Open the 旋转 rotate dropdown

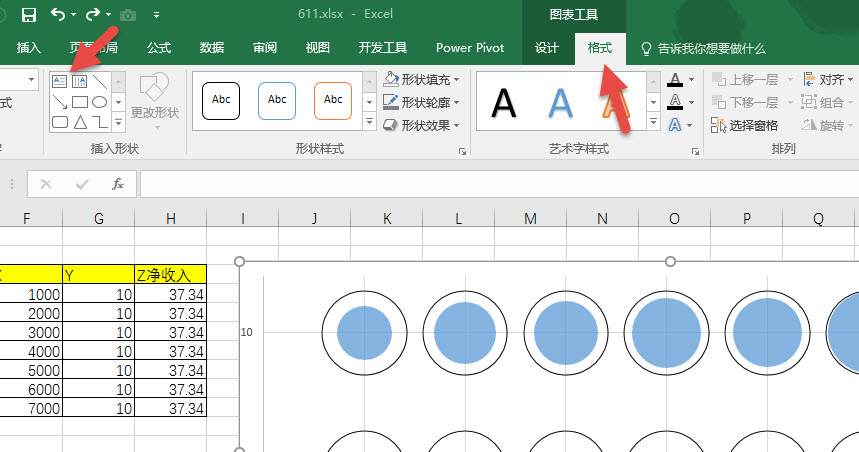[x=828, y=125]
